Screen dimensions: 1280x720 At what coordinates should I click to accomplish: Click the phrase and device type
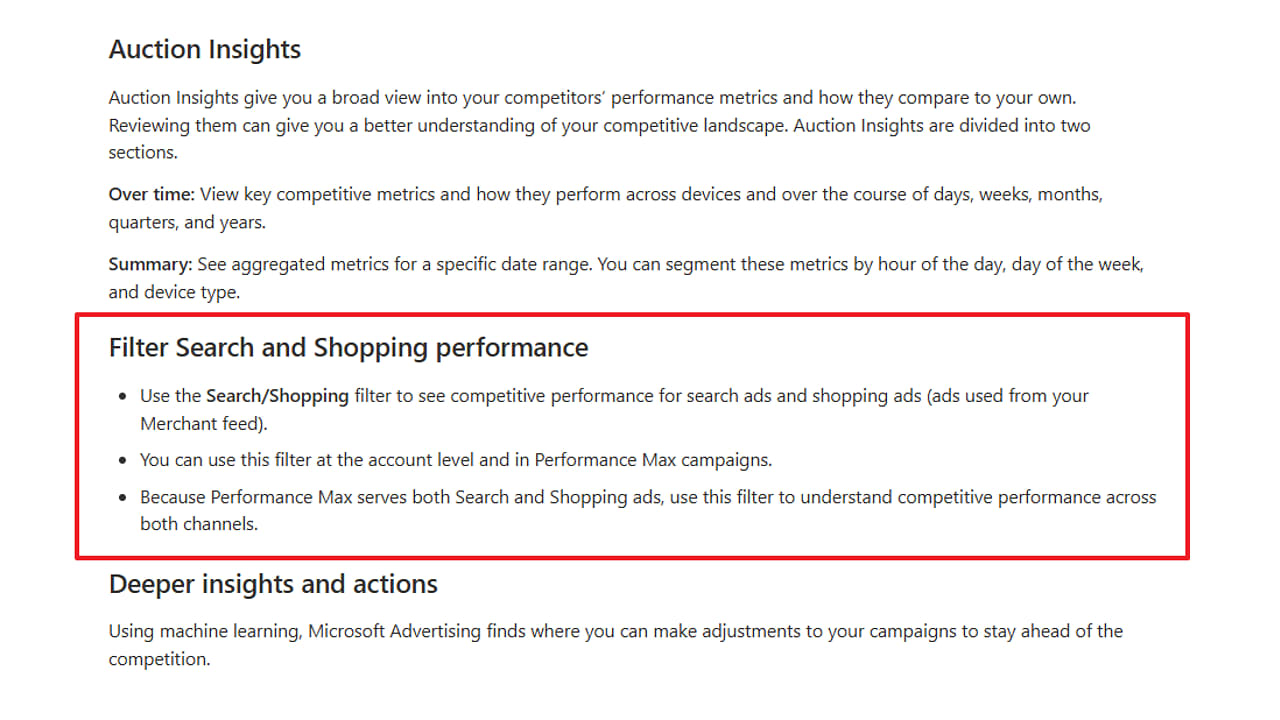[x=174, y=293]
